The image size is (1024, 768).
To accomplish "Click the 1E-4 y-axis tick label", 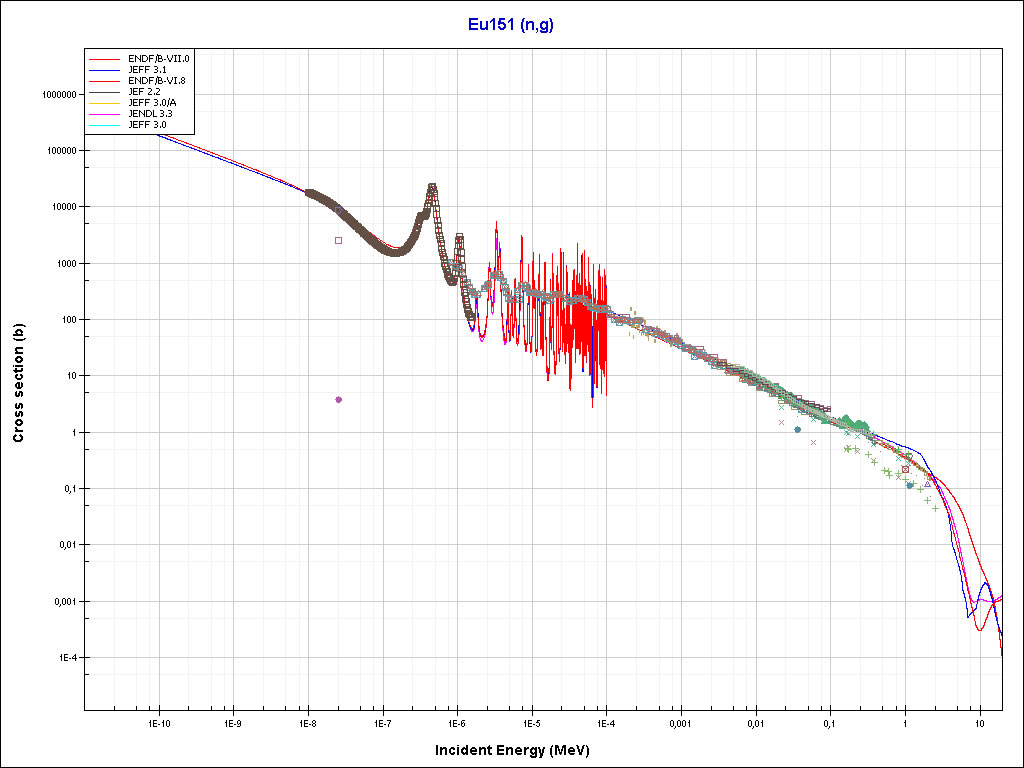I will pos(66,658).
